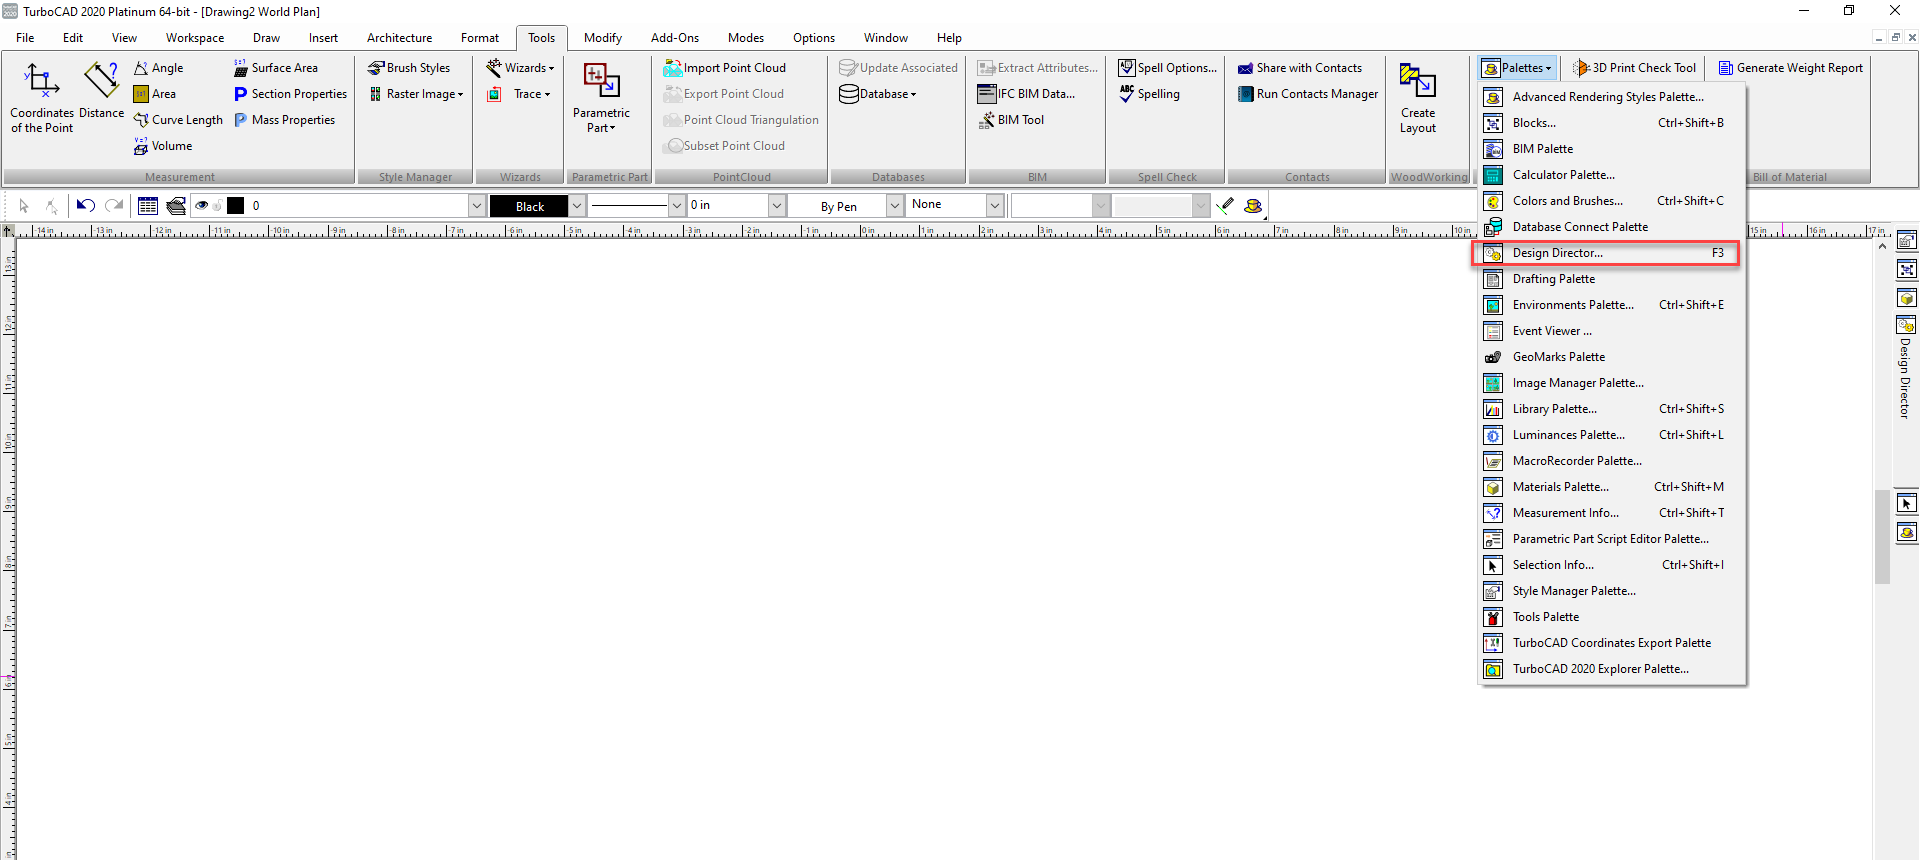Open Brush Styles manager
This screenshot has height=860, width=1924.
tap(409, 68)
